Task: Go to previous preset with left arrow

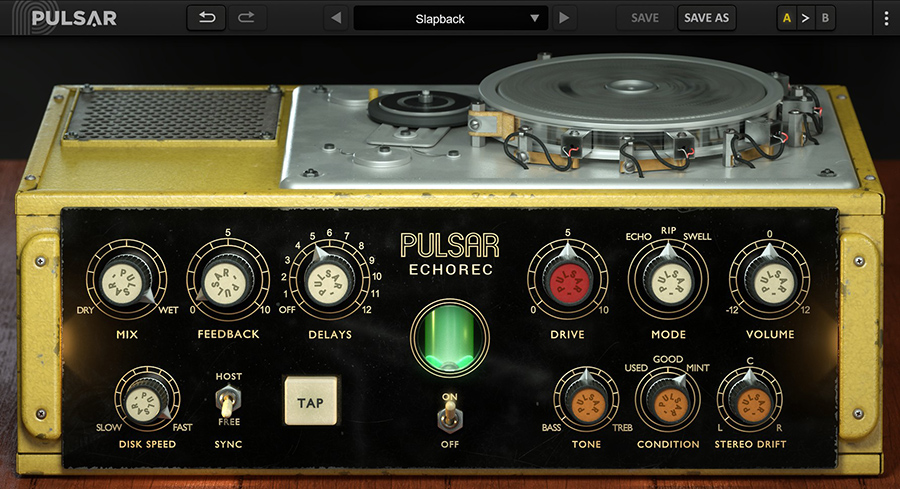Action: click(335, 18)
